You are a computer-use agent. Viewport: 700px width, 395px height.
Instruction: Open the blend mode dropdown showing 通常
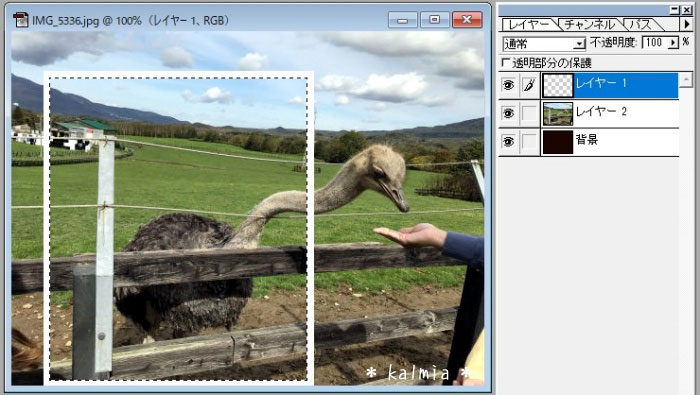pos(544,43)
